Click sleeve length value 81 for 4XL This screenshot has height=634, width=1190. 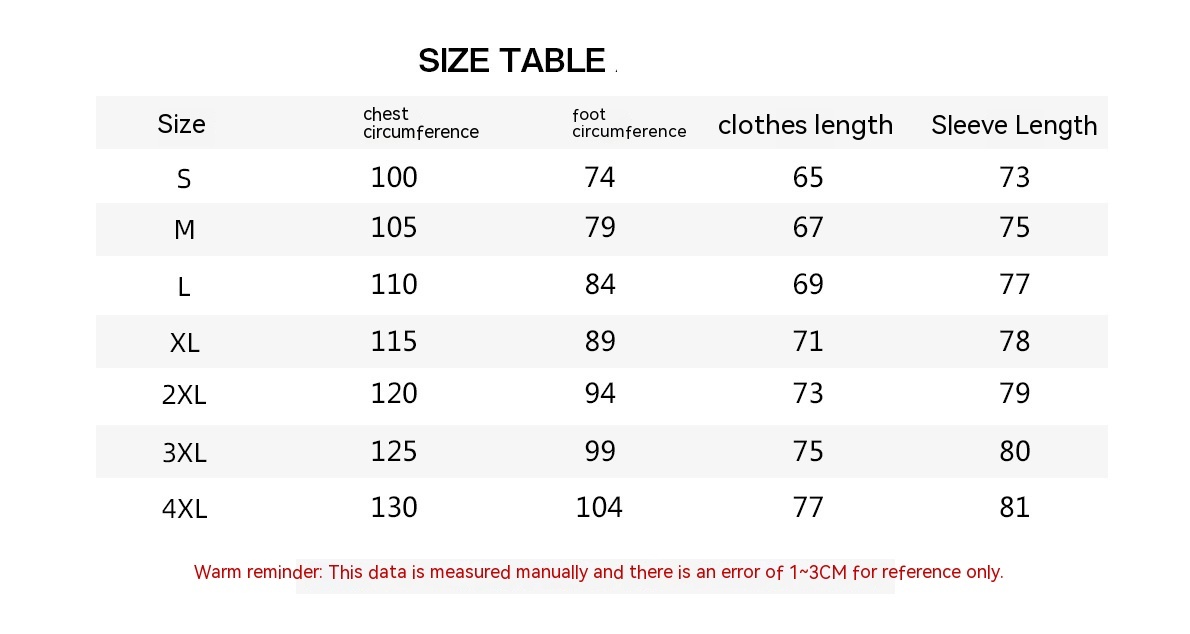coord(1014,507)
